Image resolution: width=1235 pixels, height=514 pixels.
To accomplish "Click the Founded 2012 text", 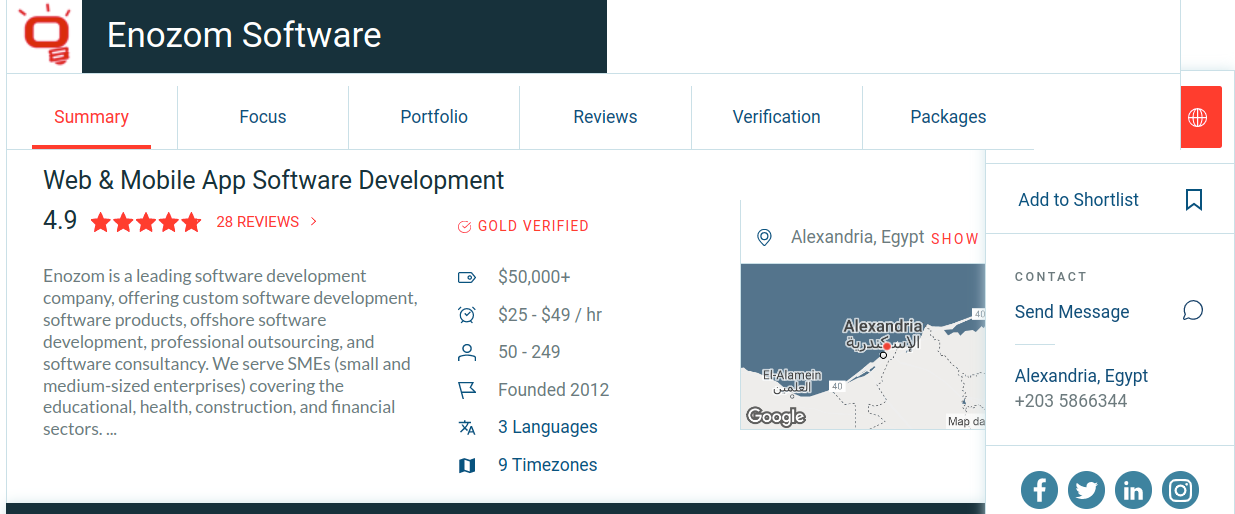I will pyautogui.click(x=553, y=390).
